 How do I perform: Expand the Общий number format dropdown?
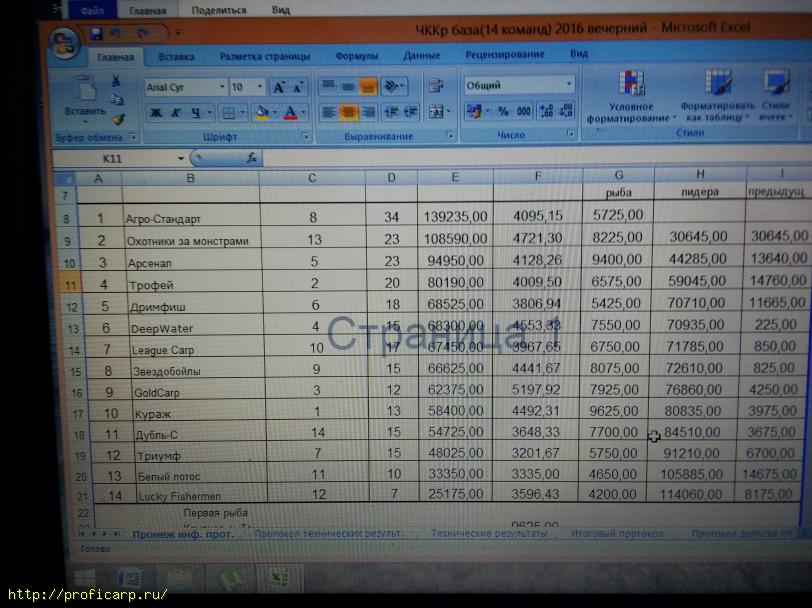[569, 86]
